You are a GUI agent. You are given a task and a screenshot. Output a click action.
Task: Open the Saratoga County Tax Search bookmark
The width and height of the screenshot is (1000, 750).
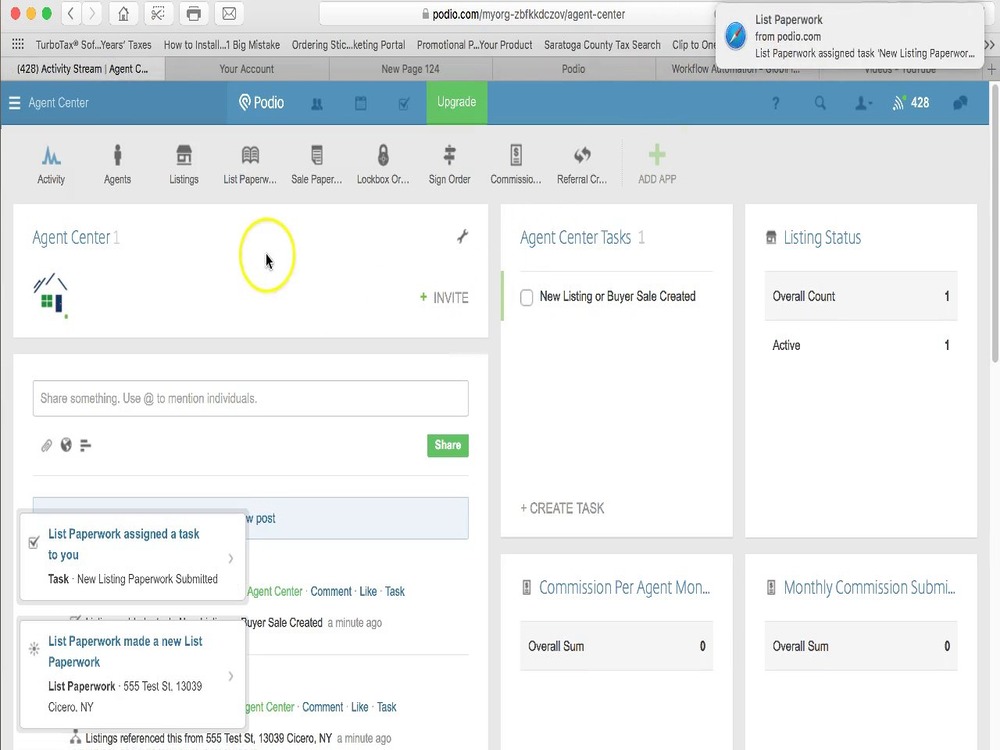(x=602, y=45)
